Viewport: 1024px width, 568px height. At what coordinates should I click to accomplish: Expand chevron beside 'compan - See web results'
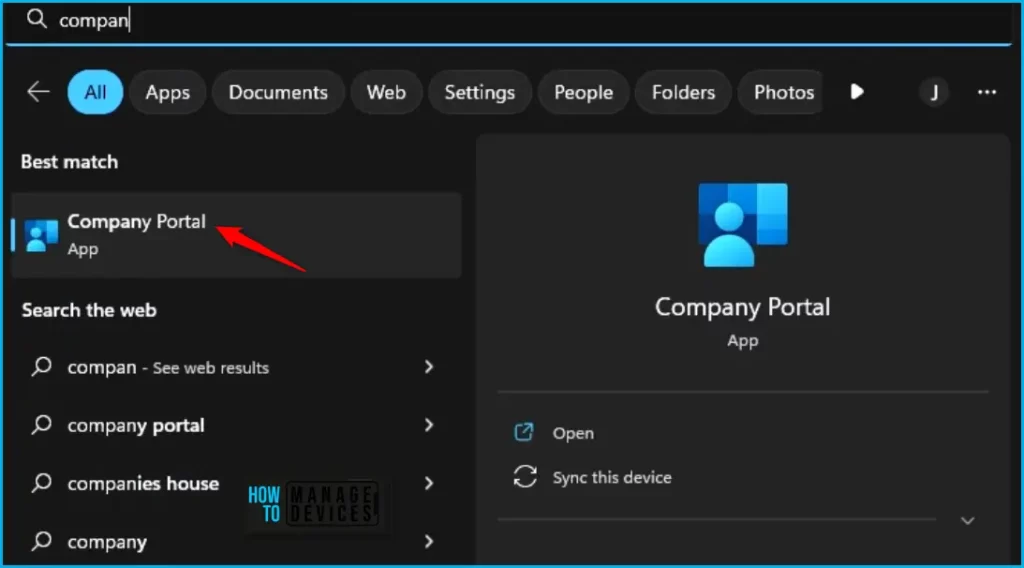(x=428, y=367)
